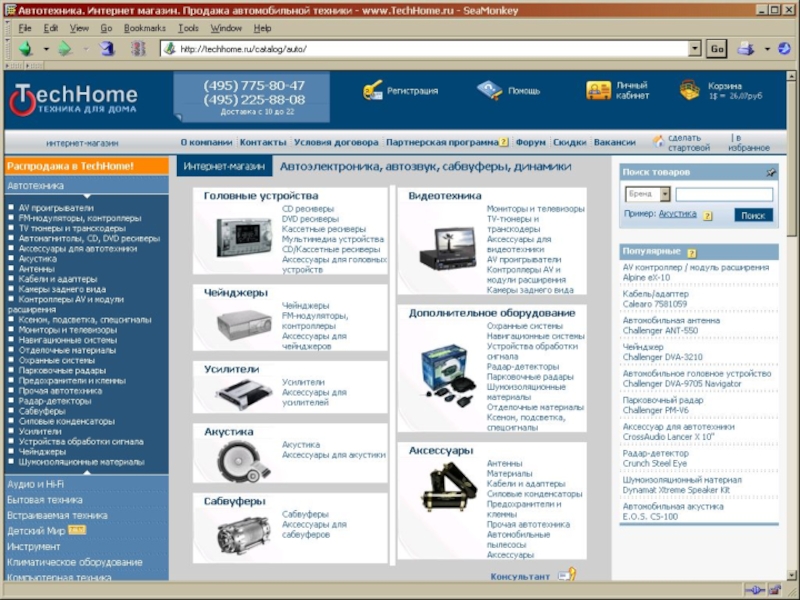Click the product search text field
The width and height of the screenshot is (800, 600).
723,195
